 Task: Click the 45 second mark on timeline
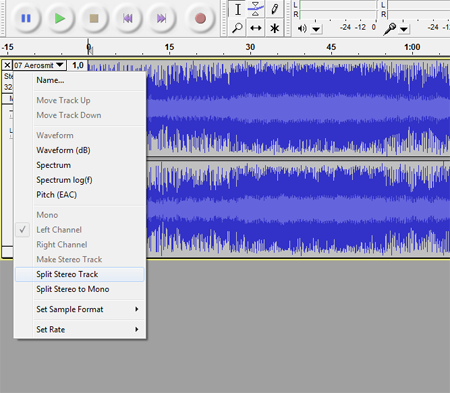(x=331, y=47)
